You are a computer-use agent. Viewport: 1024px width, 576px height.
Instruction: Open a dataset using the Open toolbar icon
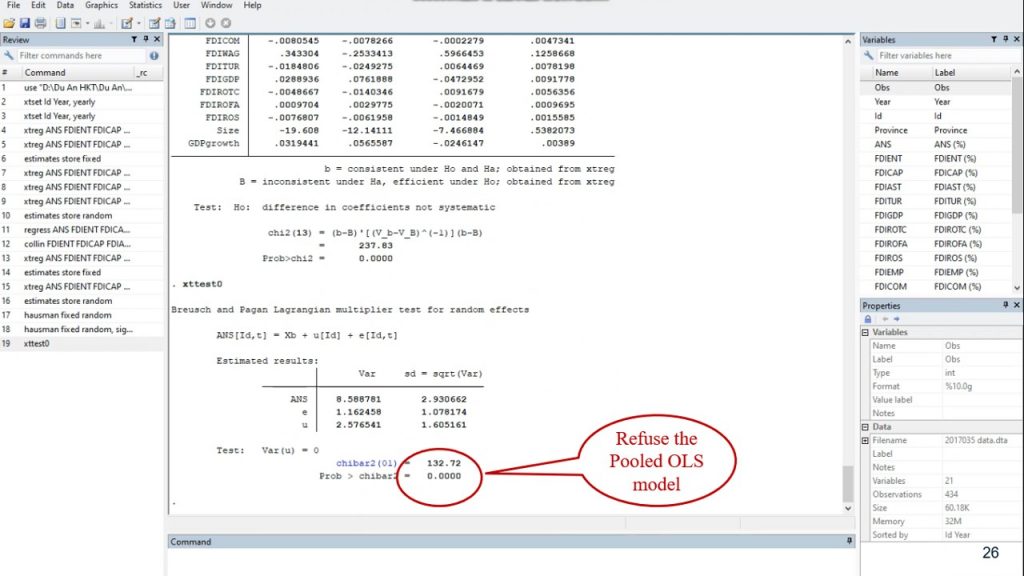point(9,22)
